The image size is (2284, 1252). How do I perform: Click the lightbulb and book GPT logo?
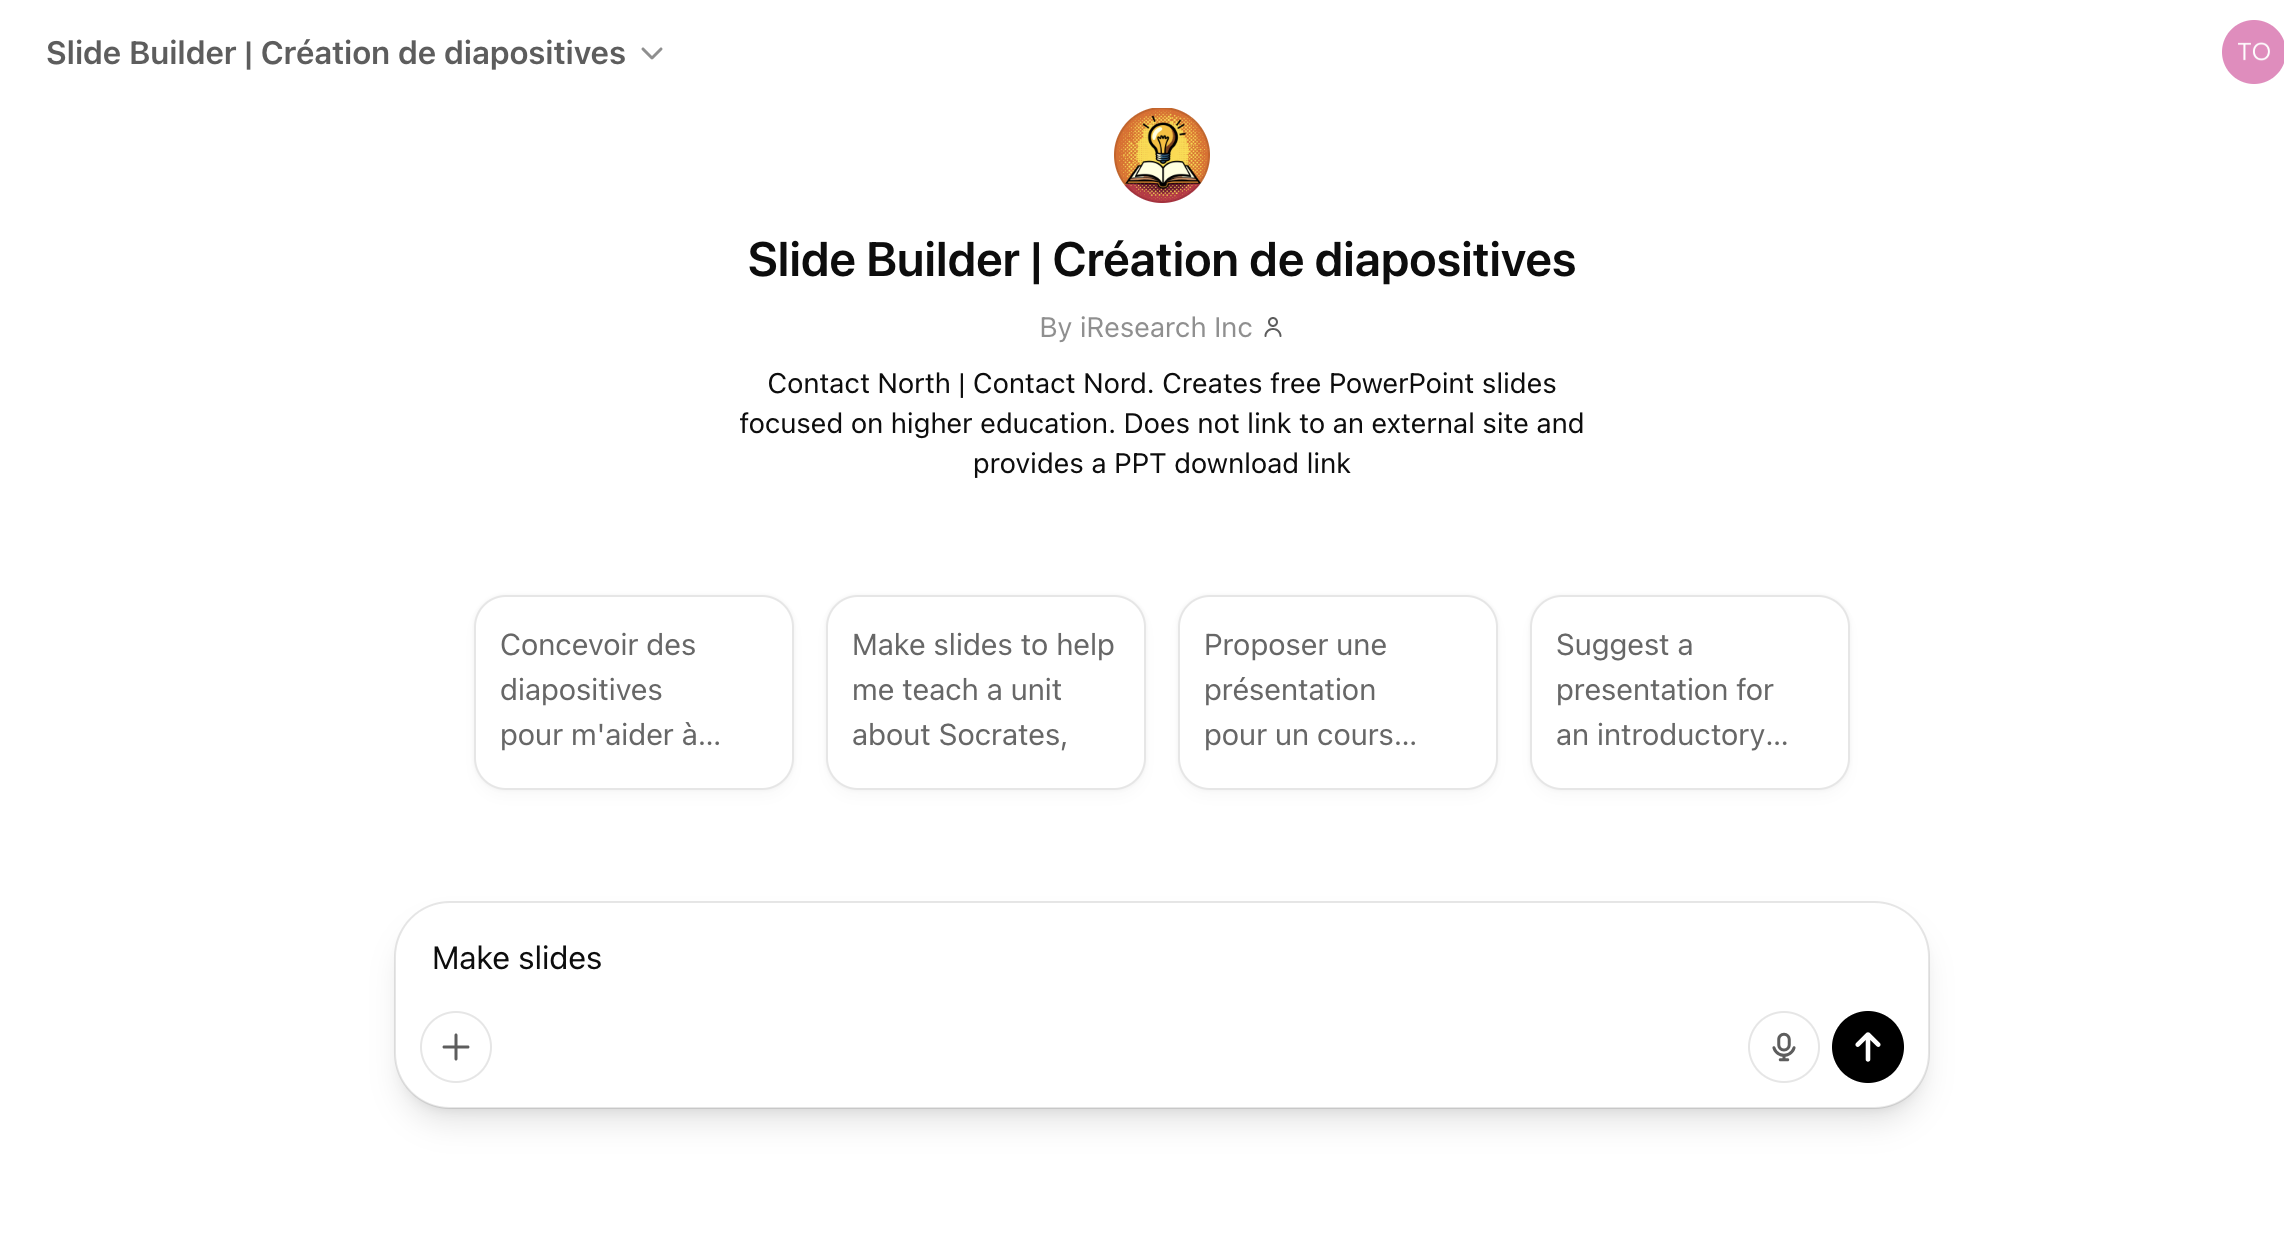tap(1162, 155)
